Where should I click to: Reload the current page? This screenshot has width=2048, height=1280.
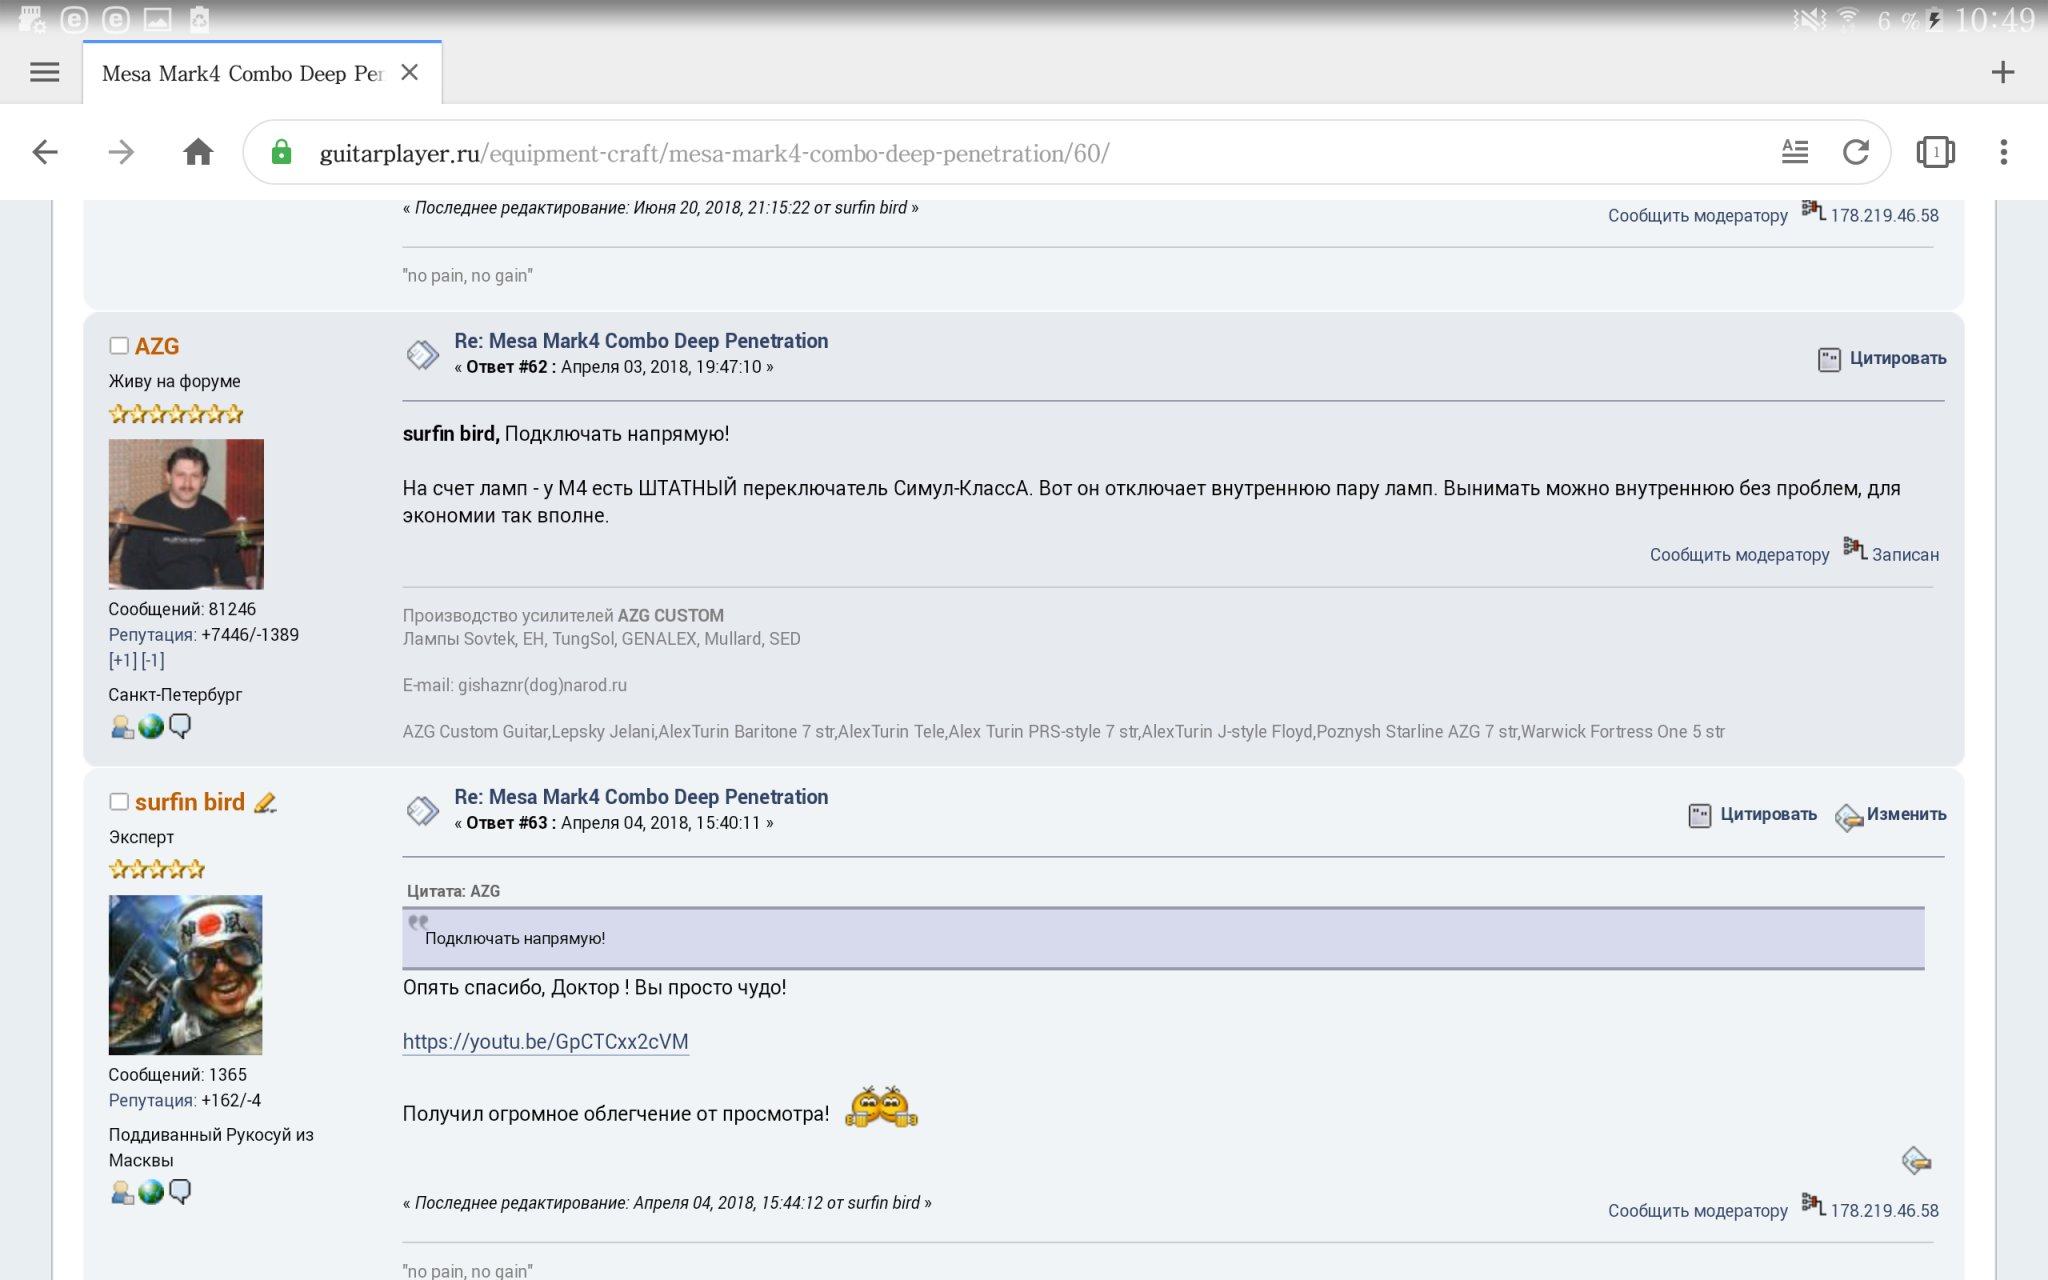click(1856, 152)
